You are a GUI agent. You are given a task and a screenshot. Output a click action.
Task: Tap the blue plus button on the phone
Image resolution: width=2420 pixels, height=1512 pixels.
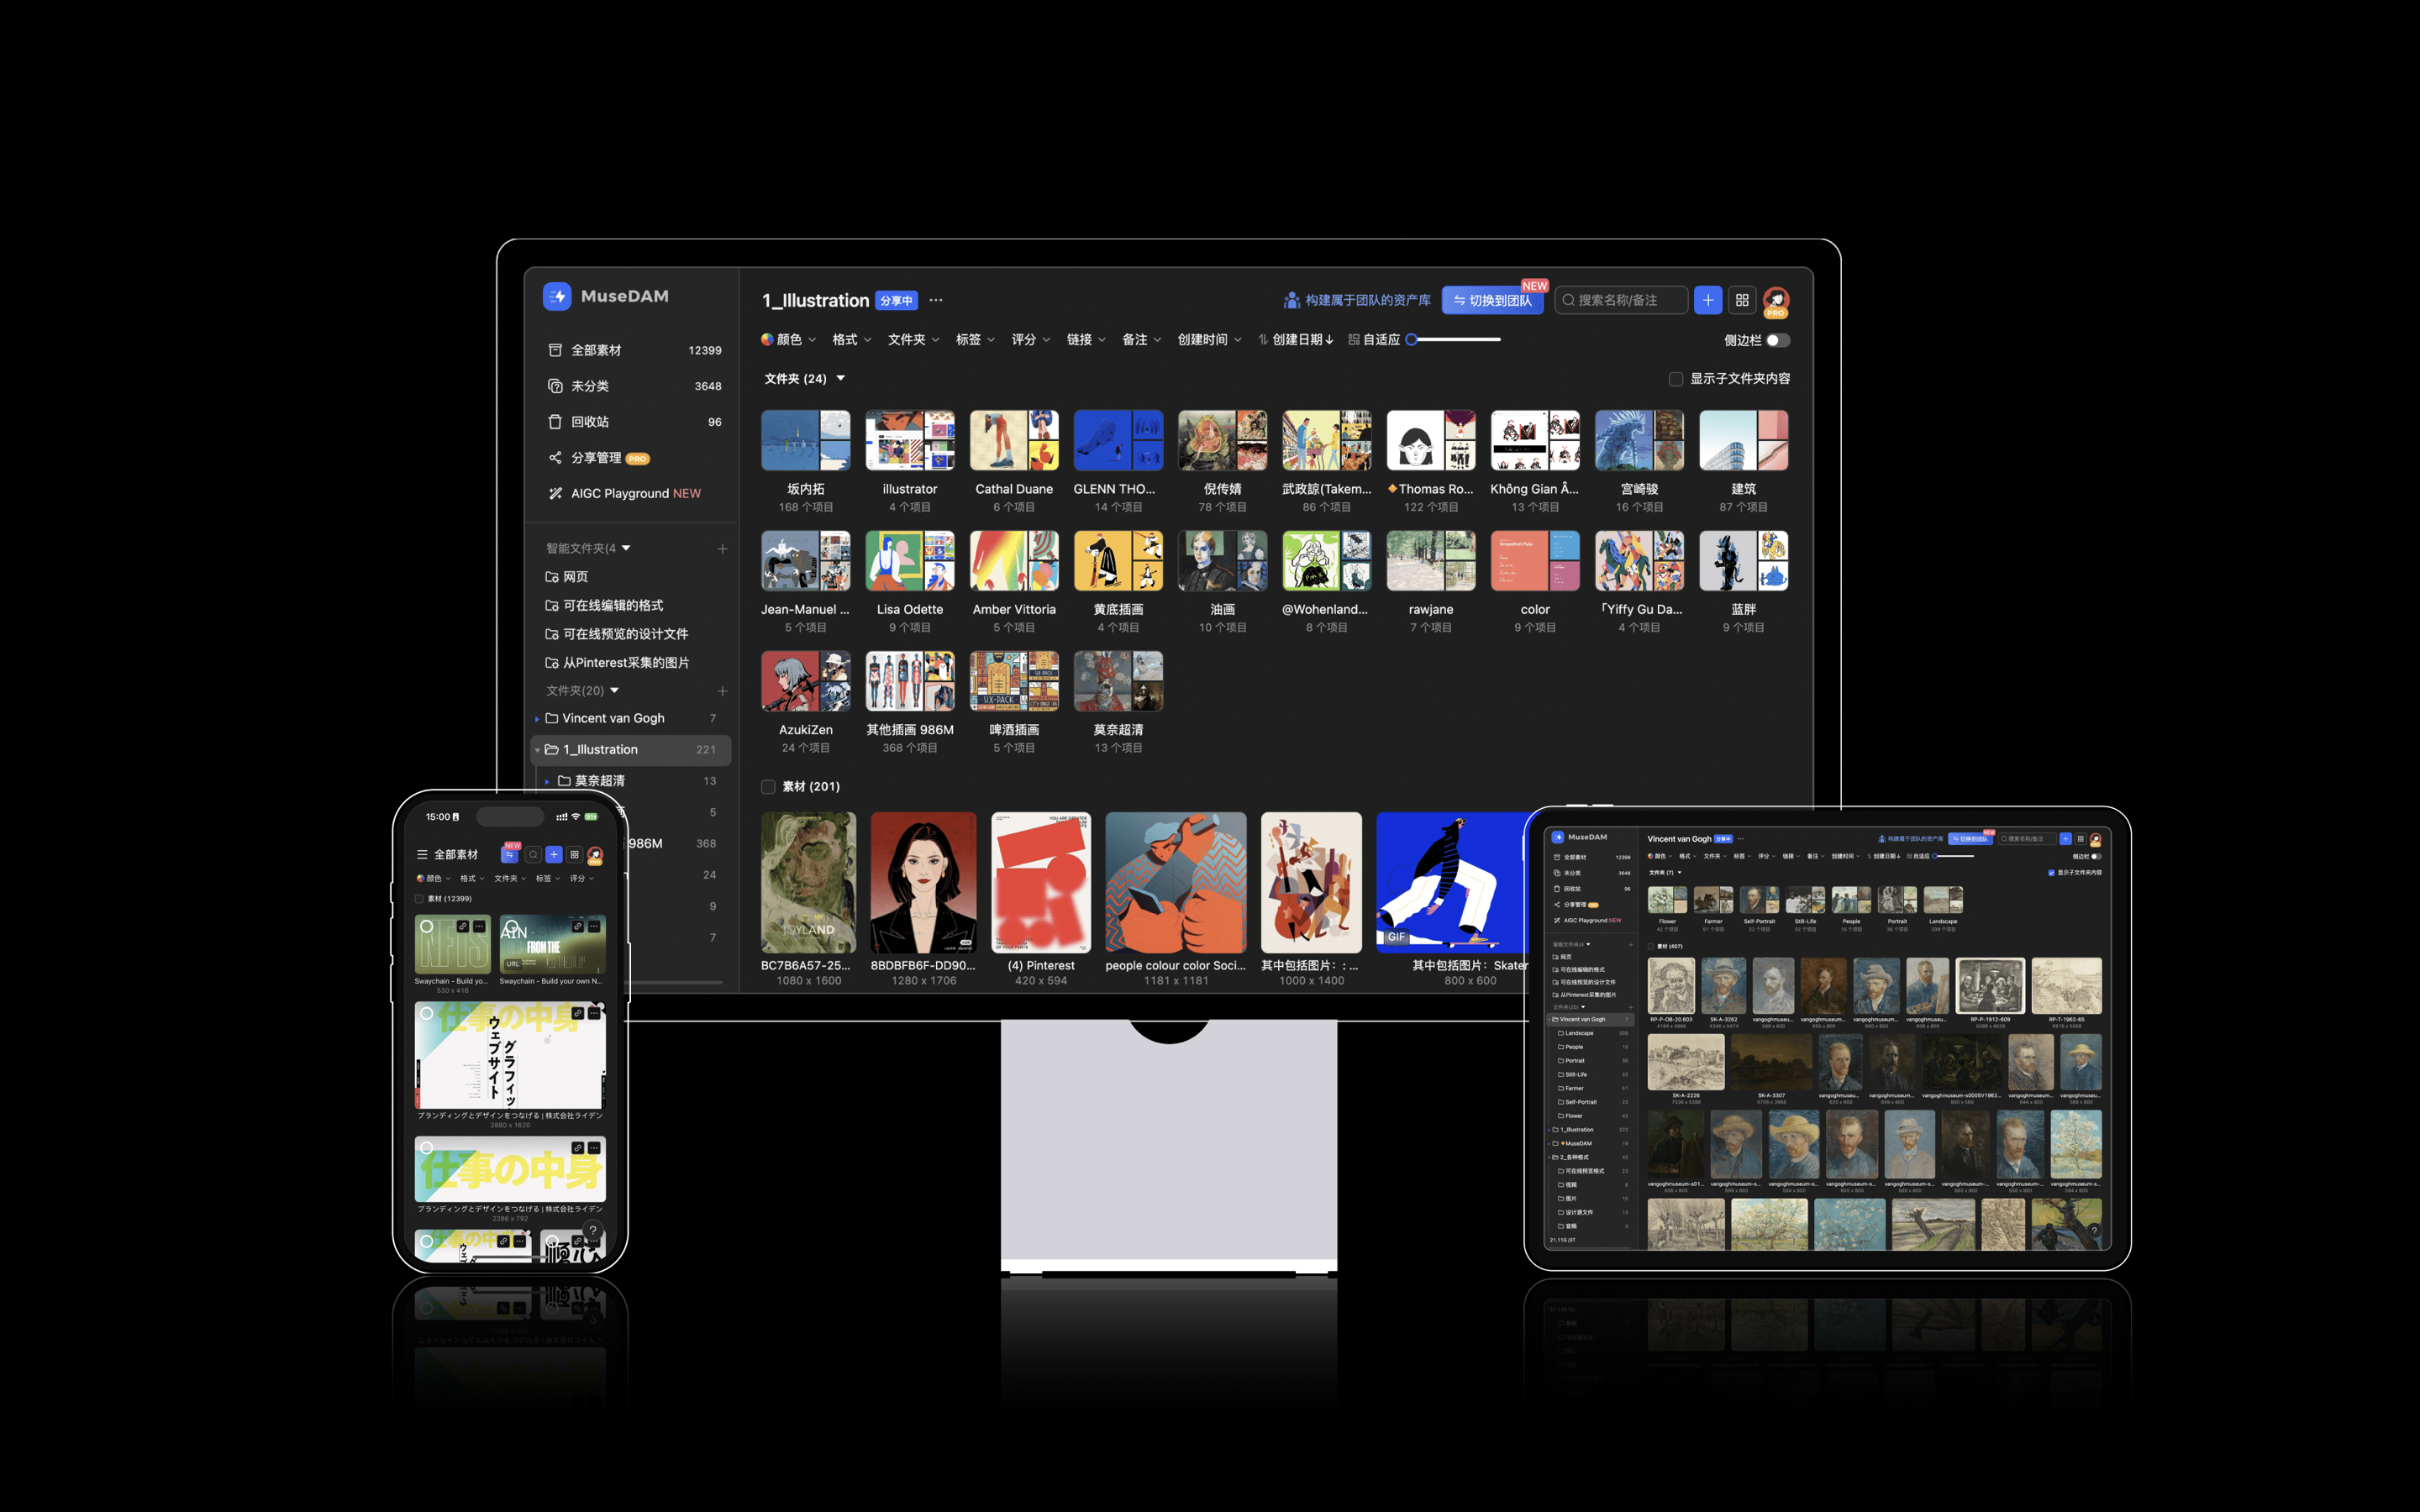[x=554, y=854]
